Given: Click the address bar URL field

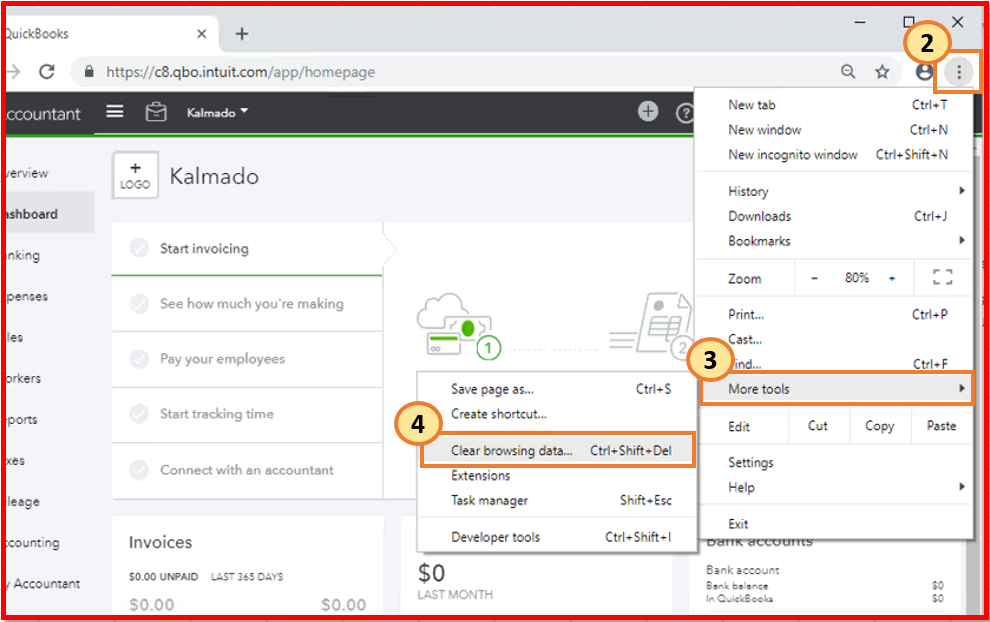Looking at the screenshot, I should 450,72.
